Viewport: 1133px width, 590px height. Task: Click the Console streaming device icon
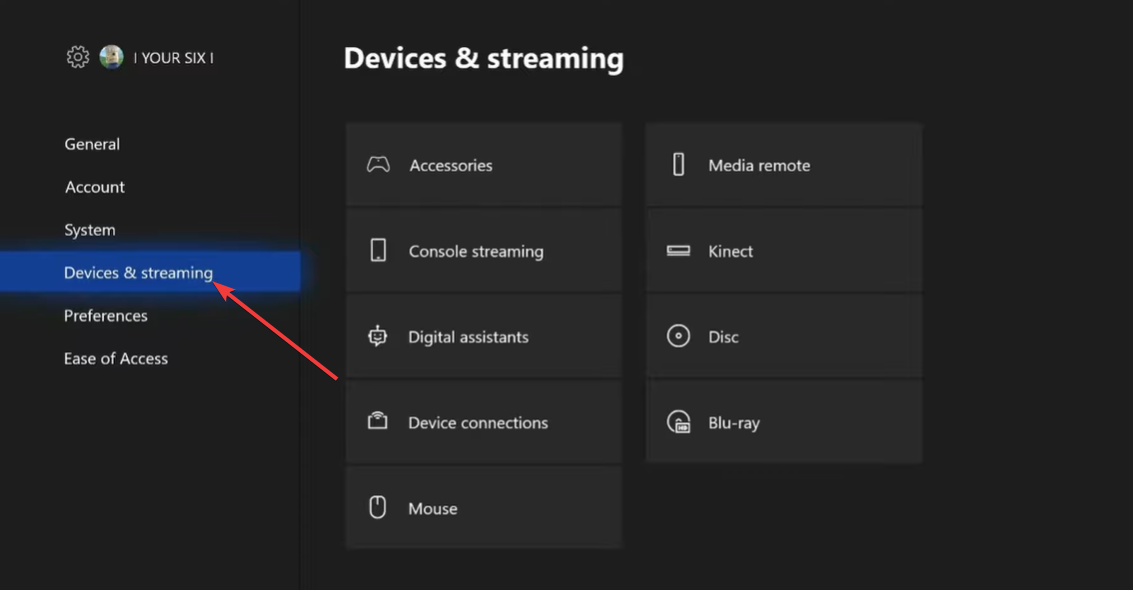tap(378, 251)
